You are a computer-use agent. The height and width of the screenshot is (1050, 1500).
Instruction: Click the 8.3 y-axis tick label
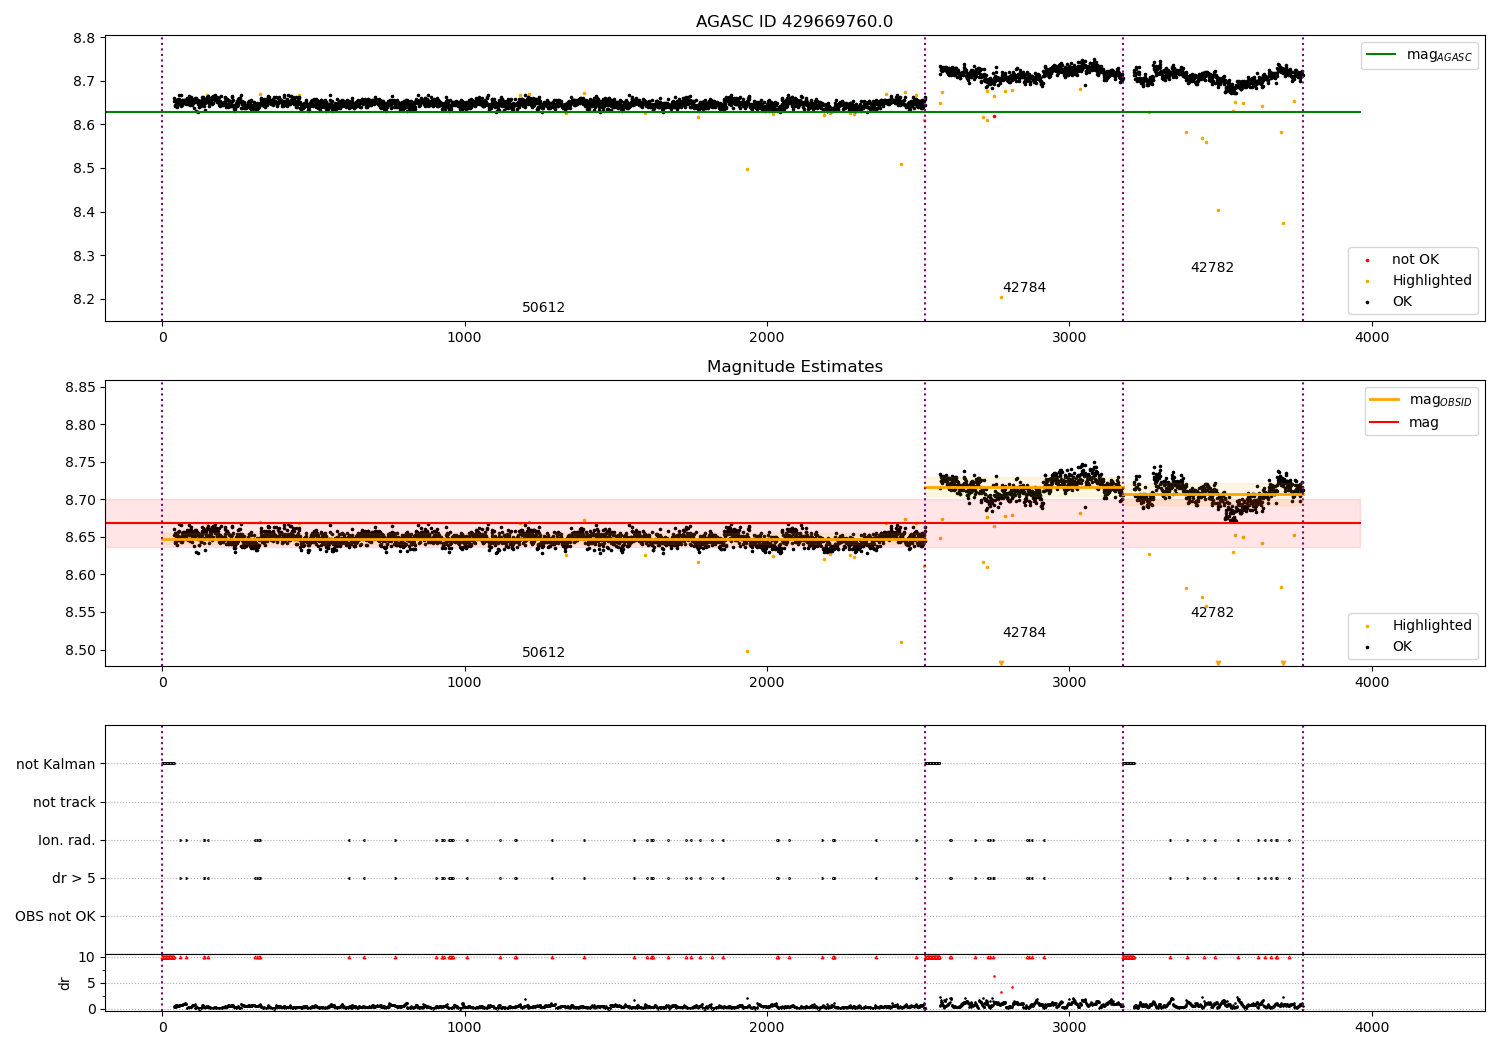click(x=85, y=256)
